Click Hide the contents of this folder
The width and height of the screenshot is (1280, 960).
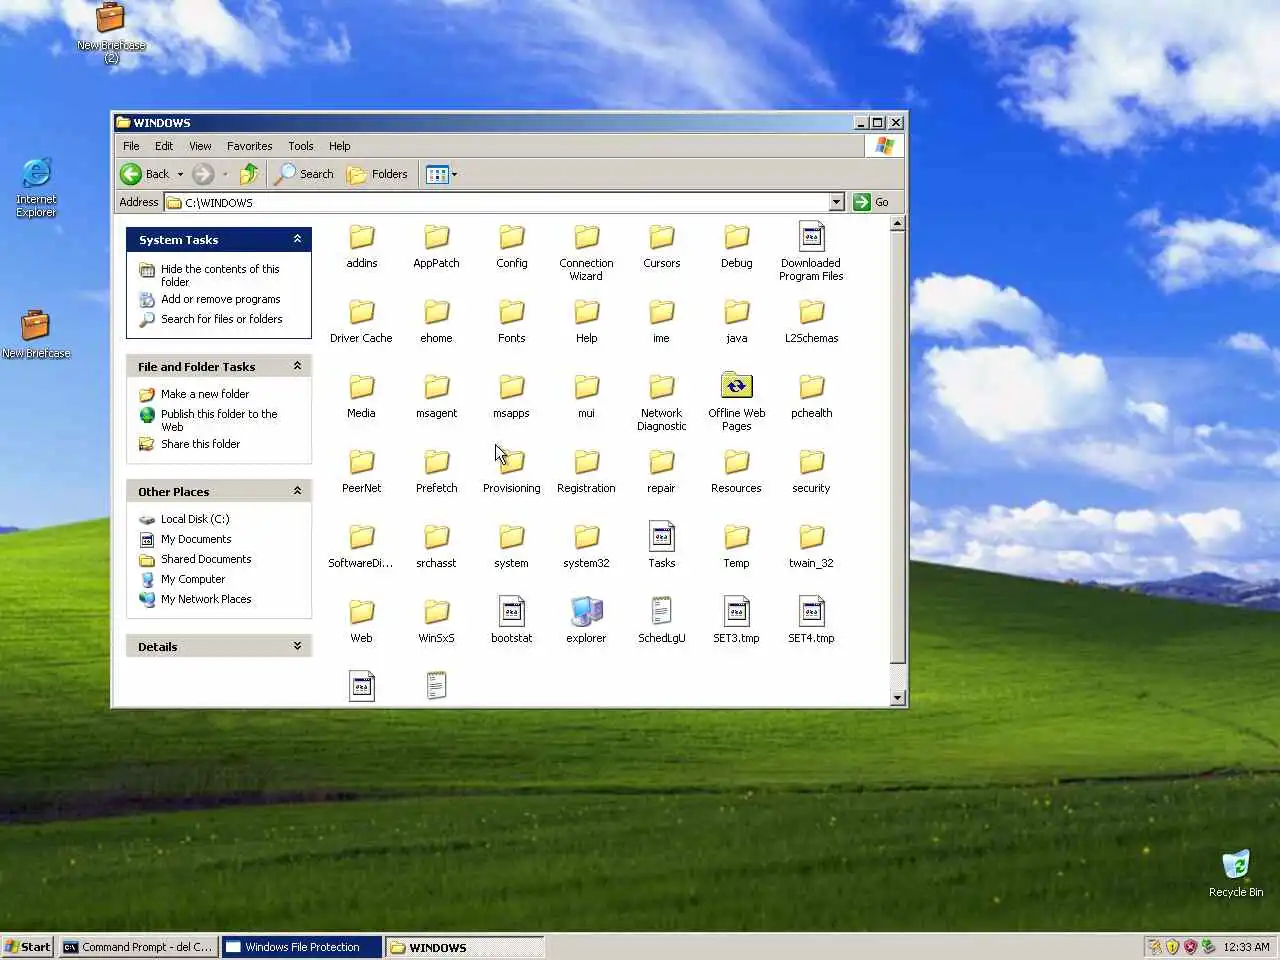(x=220, y=275)
